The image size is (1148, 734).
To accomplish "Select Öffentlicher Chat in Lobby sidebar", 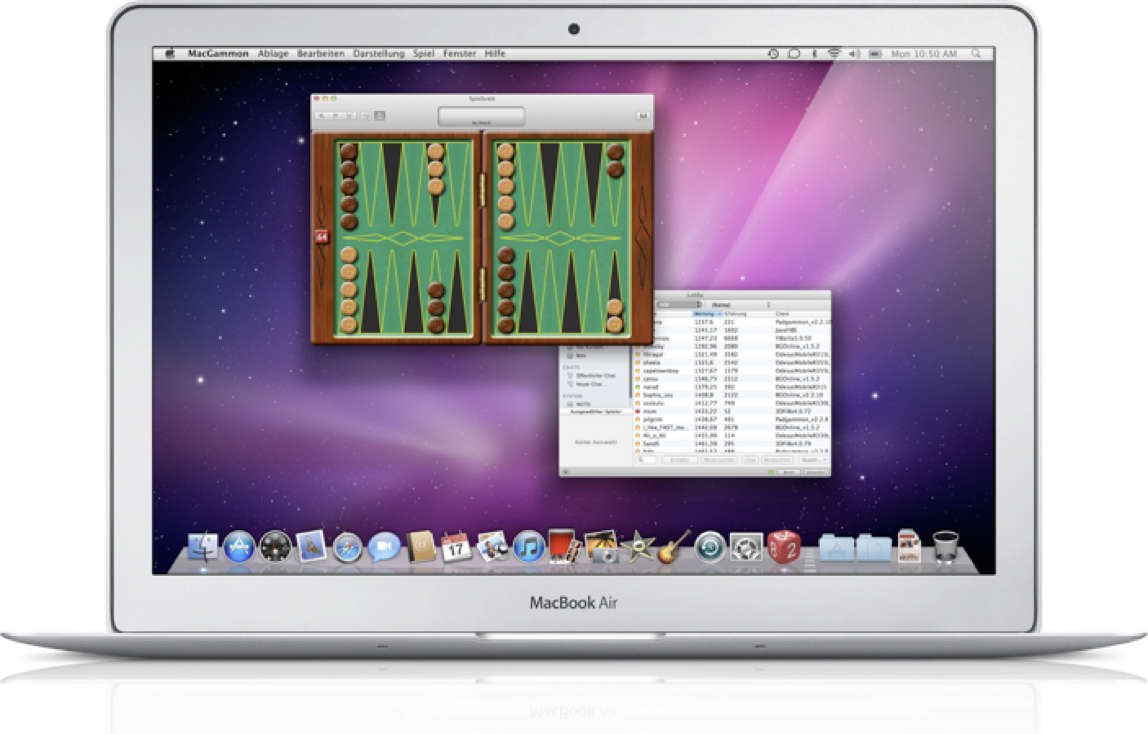I will pos(595,376).
